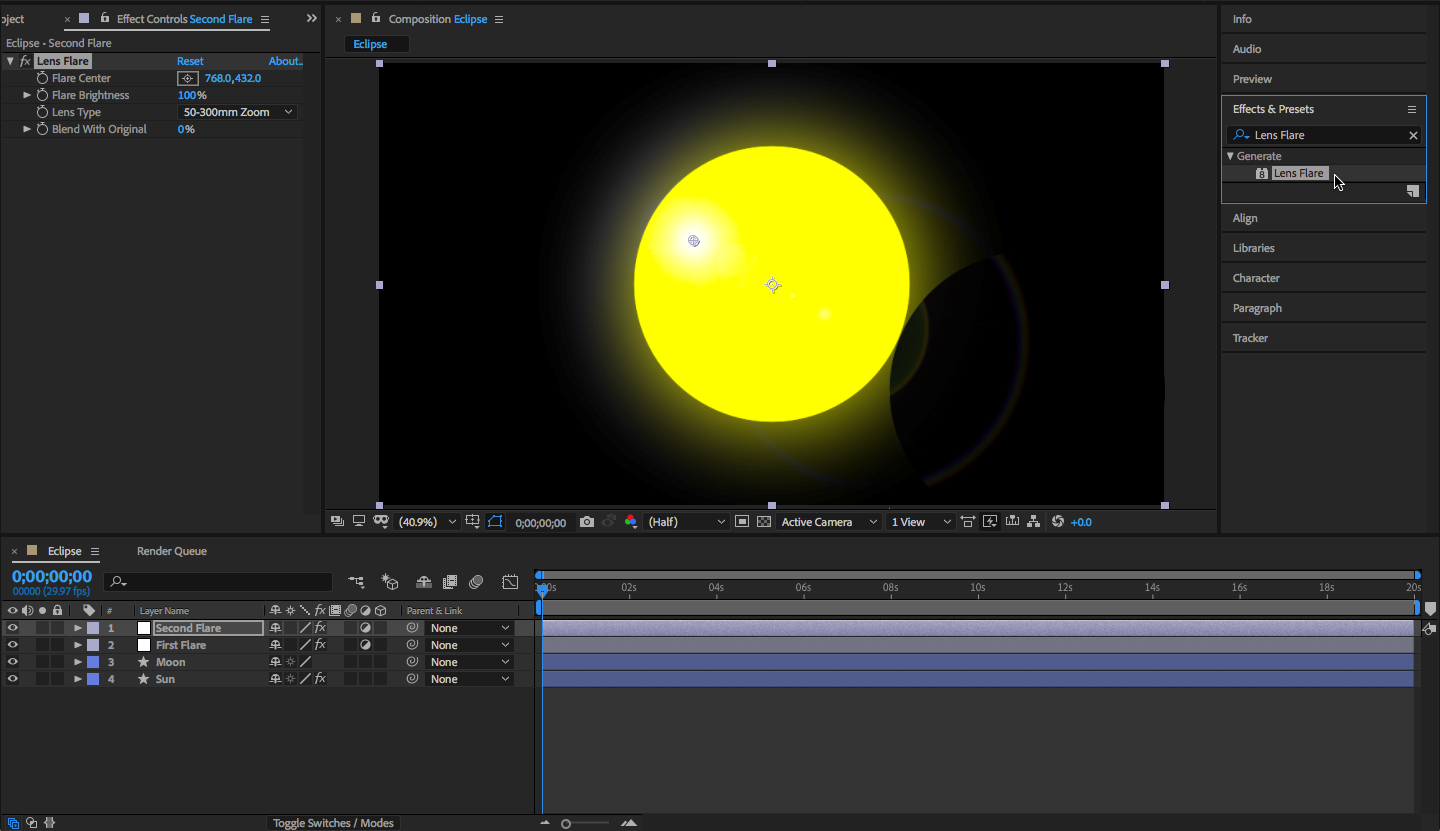
Task: Open the resolution (Half) dropdown
Action: [x=687, y=522]
